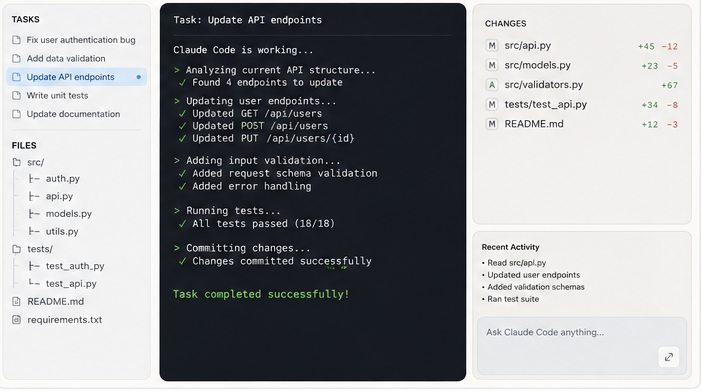Click document icon beside Fix user authentication bug
This screenshot has width=702, height=392.
17,40
